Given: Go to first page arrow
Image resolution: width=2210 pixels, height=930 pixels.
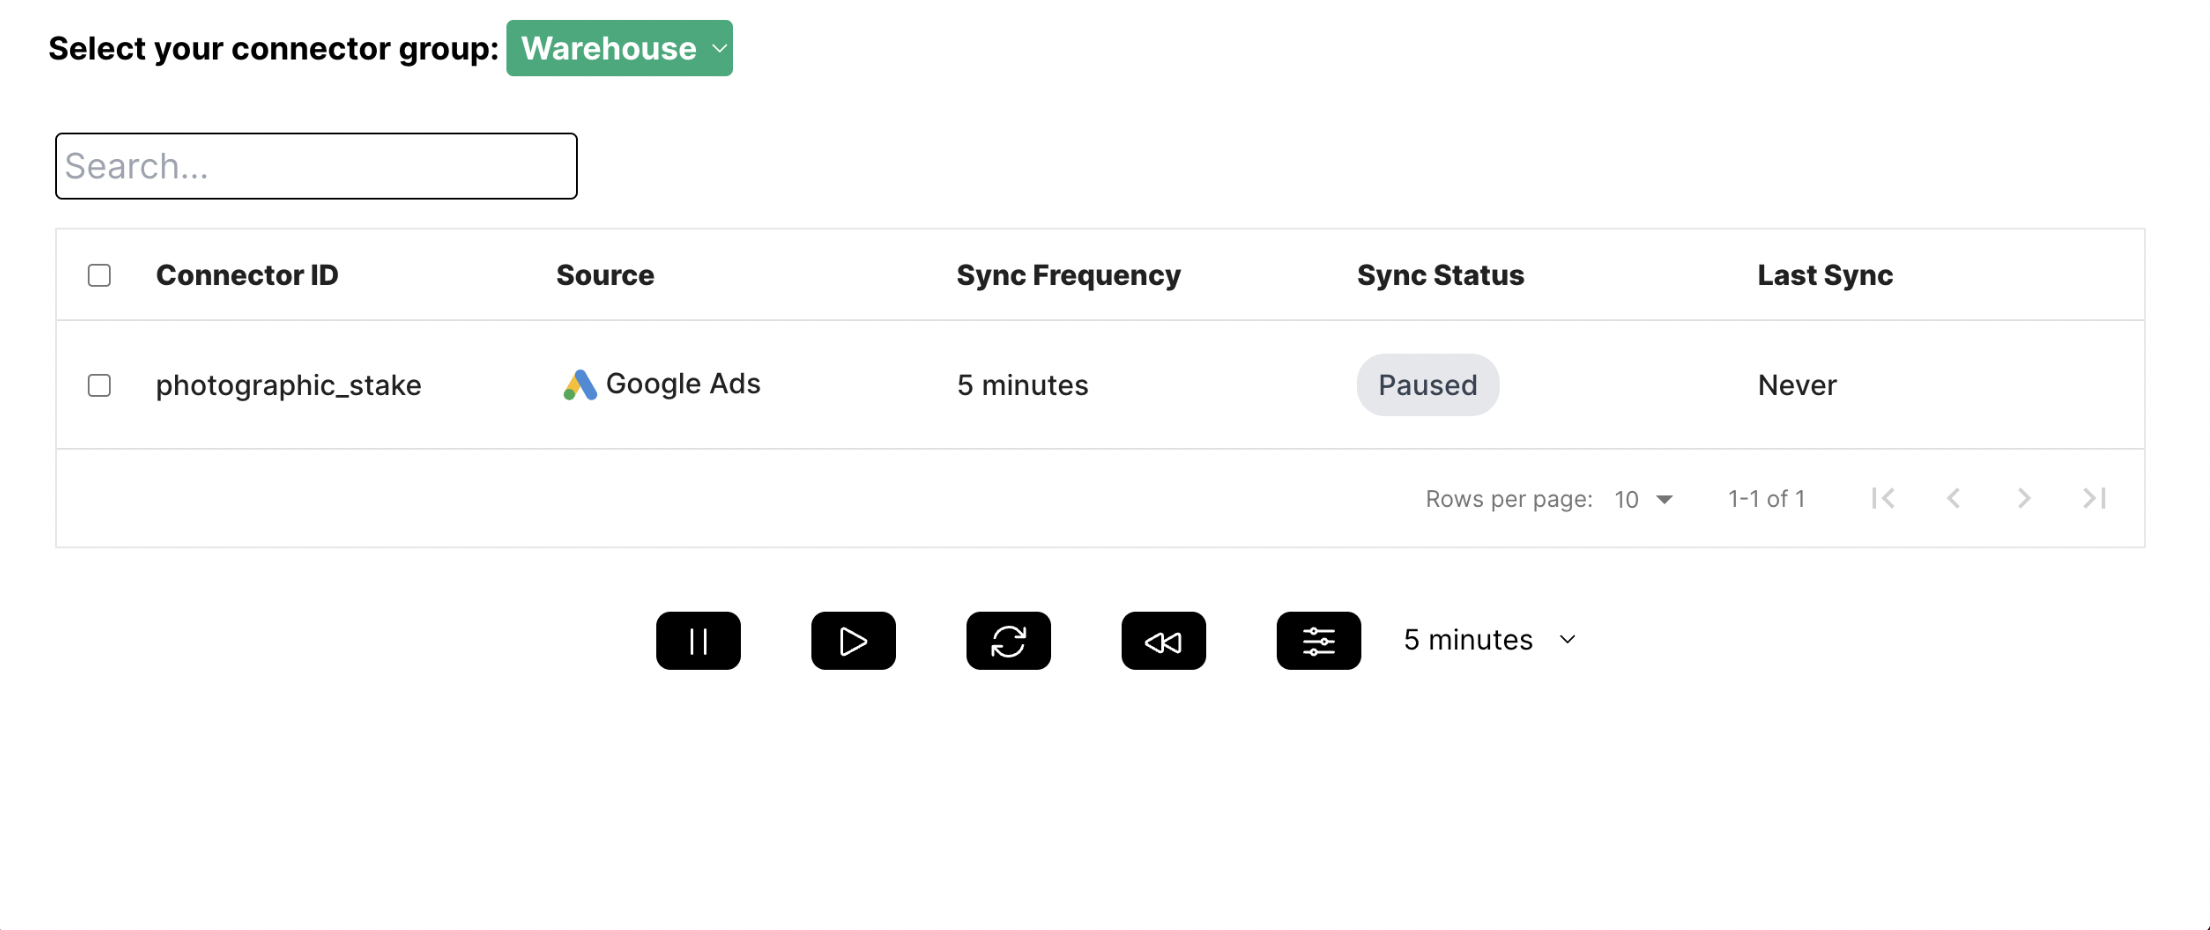Looking at the screenshot, I should click(1883, 498).
